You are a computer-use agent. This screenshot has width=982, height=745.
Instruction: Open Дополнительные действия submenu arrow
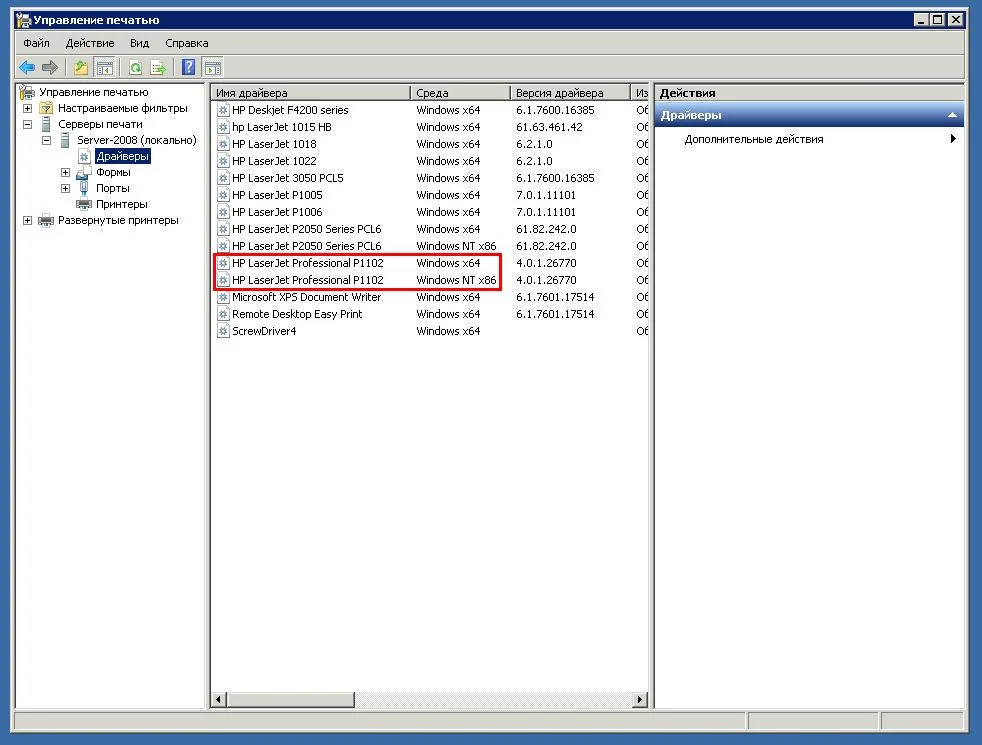953,139
